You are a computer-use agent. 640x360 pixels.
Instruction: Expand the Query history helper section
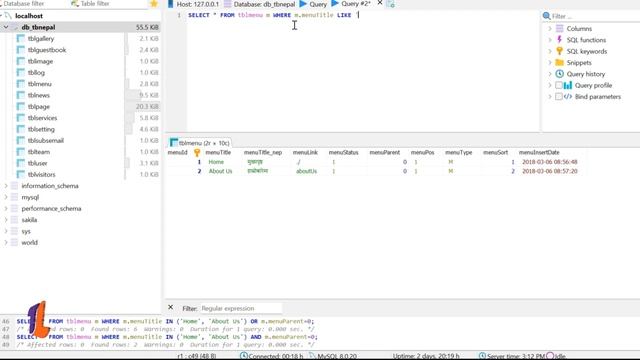coord(550,74)
